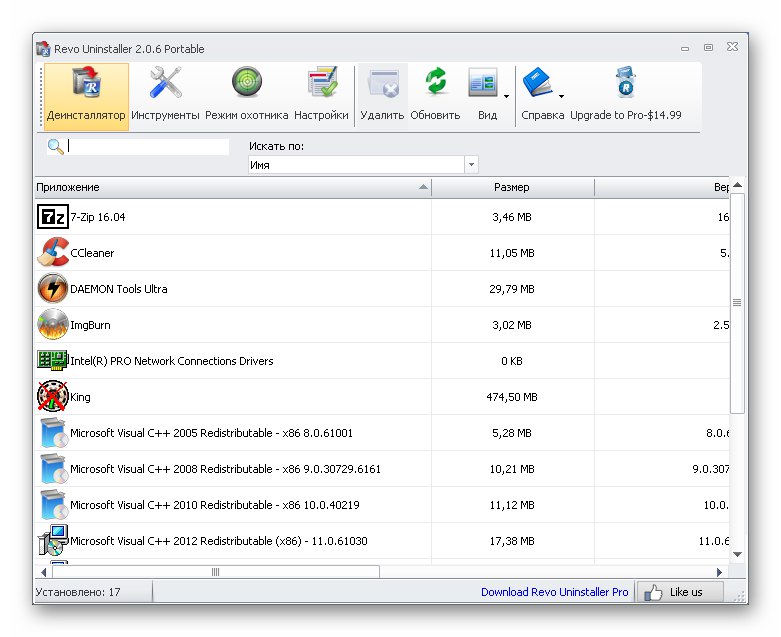Click horizontal scrollbar left arrow
This screenshot has width=781, height=637.
pyautogui.click(x=43, y=572)
